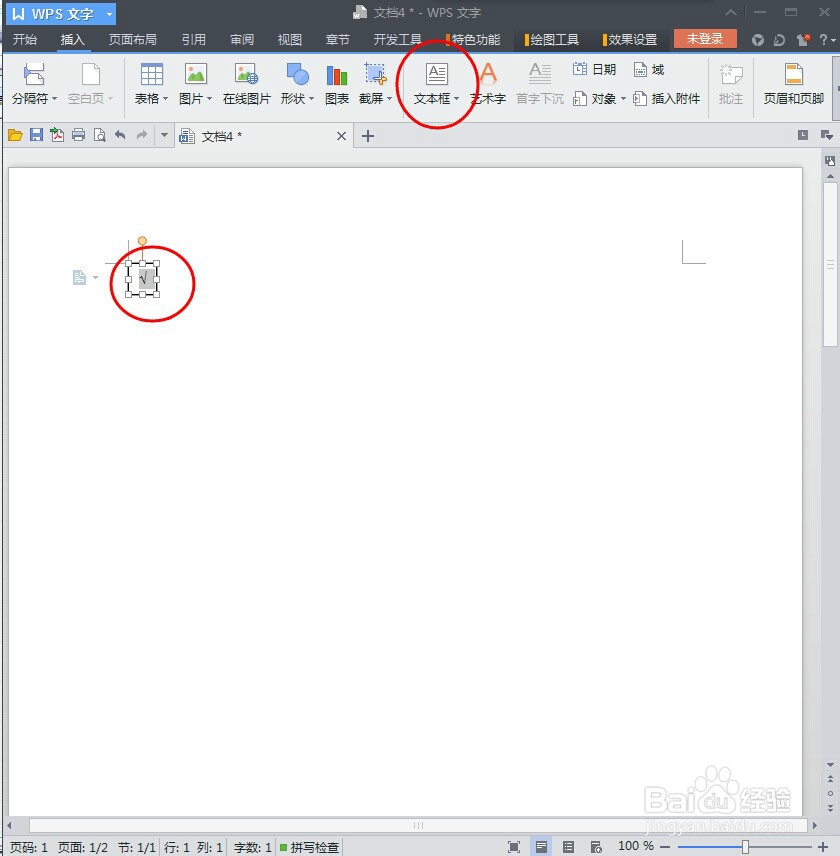Click the open folder icon in quick toolbar
Screen dimensions: 840x856
tap(15, 135)
